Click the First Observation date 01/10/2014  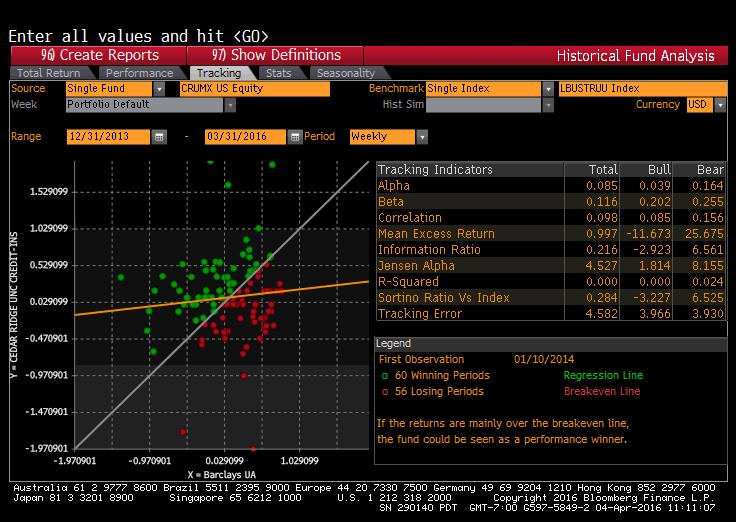[x=544, y=360]
